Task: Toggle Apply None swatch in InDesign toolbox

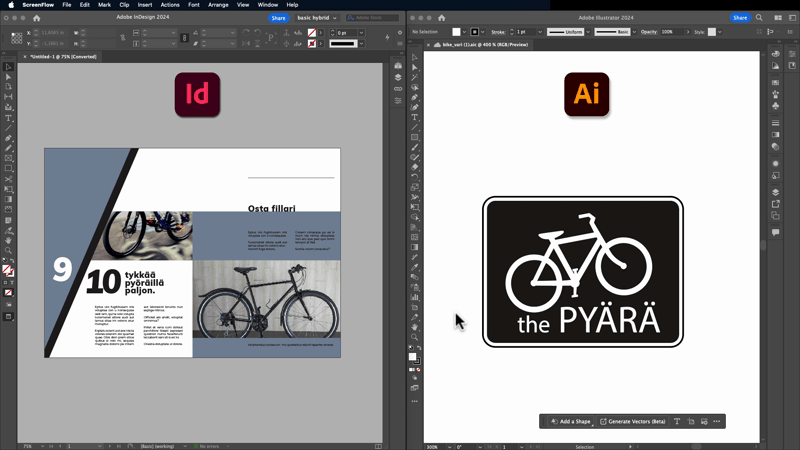Action: (8, 292)
